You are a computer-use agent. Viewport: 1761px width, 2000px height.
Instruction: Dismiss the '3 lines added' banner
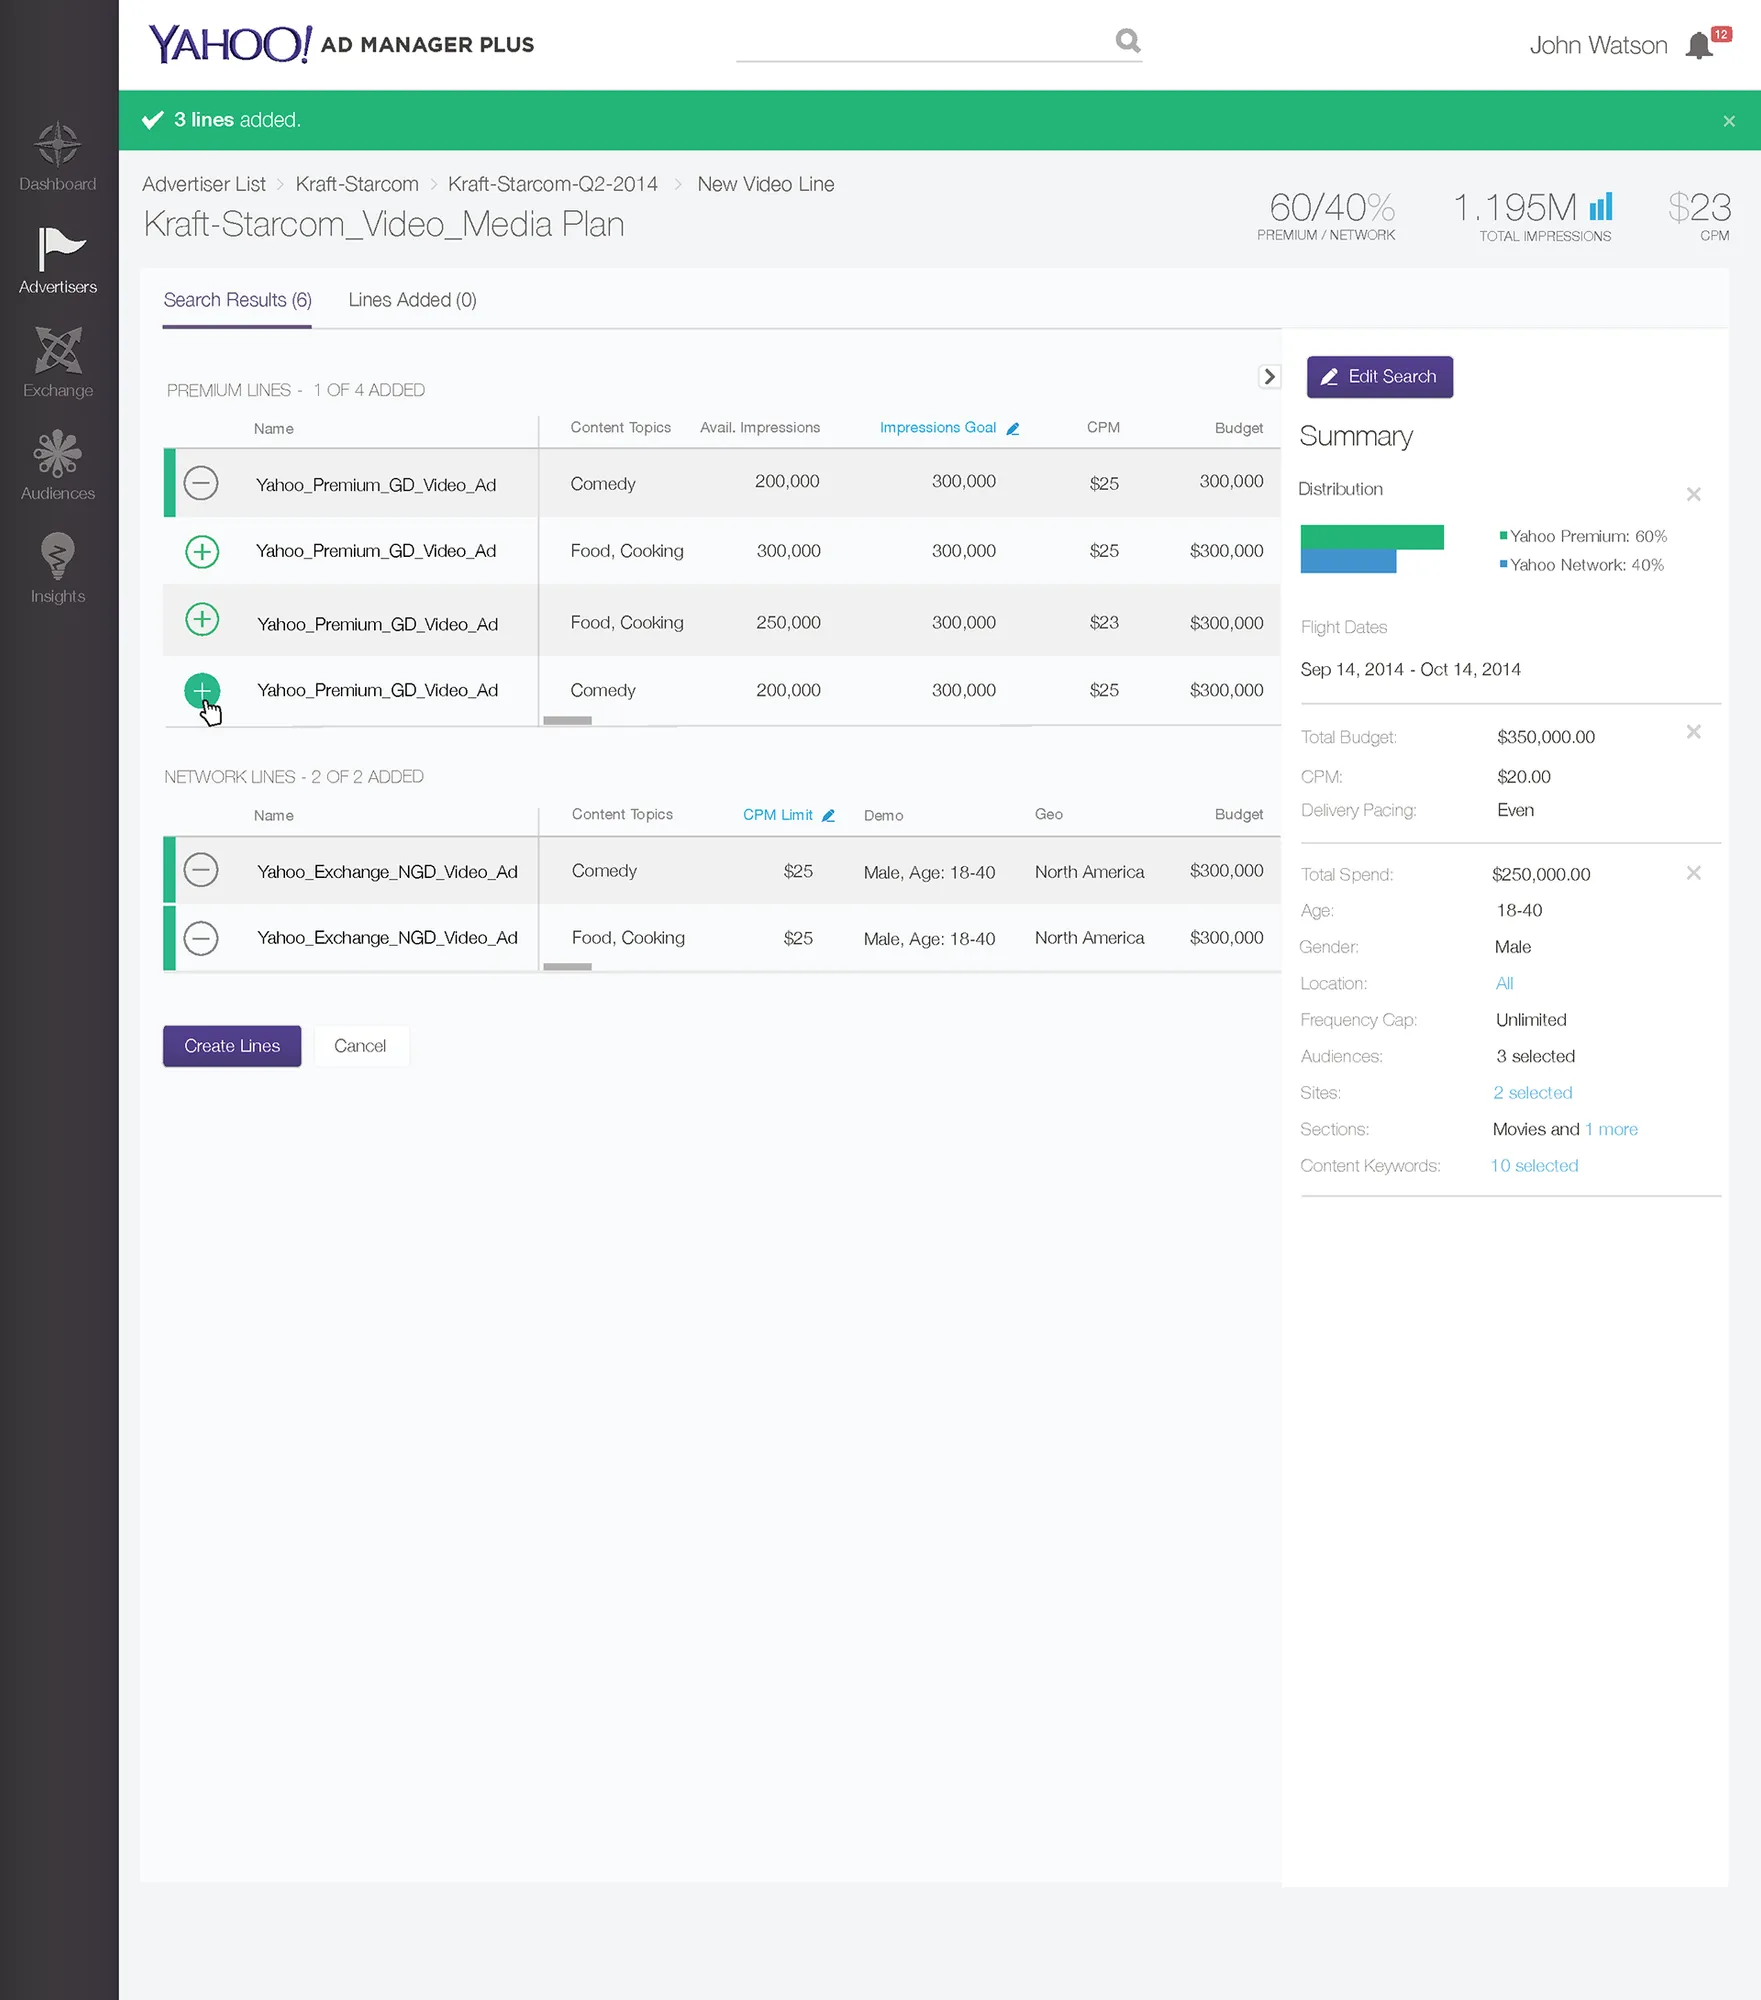1729,121
